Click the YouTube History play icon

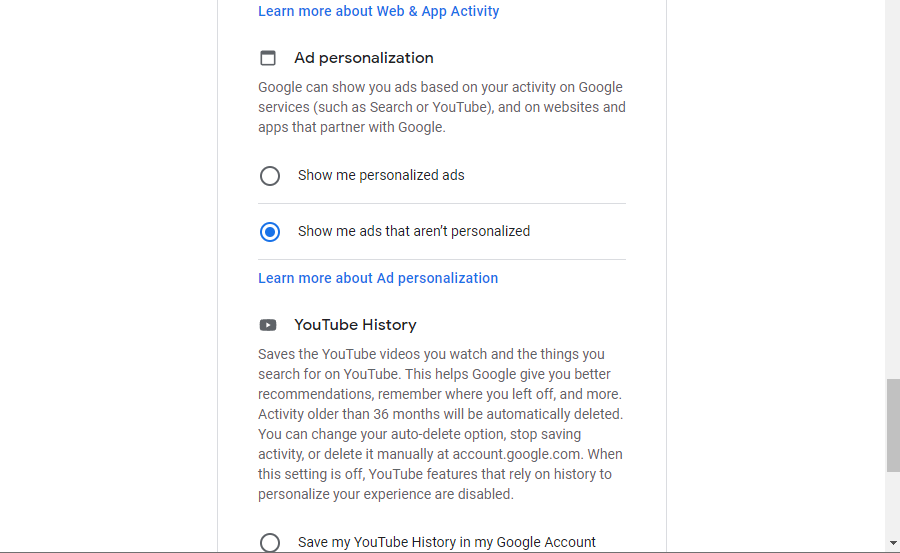268,325
